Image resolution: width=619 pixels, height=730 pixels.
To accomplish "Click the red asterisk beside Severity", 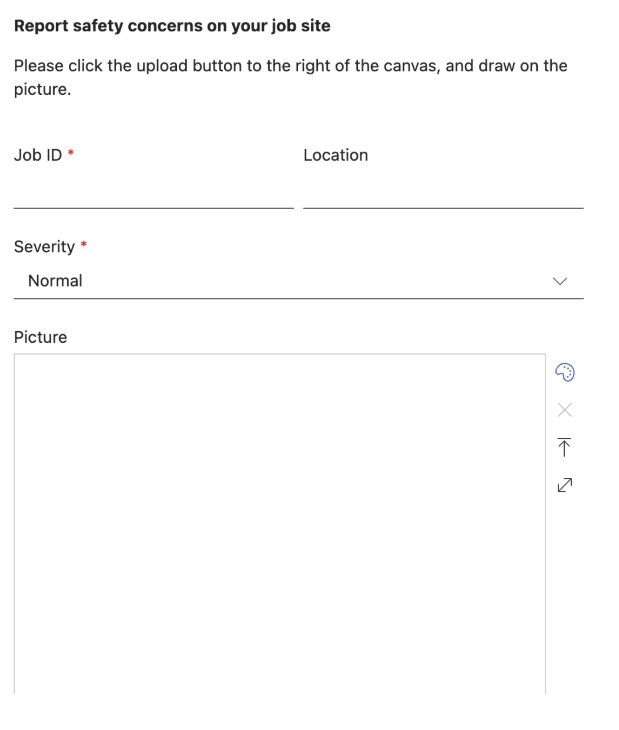I will pos(83,246).
